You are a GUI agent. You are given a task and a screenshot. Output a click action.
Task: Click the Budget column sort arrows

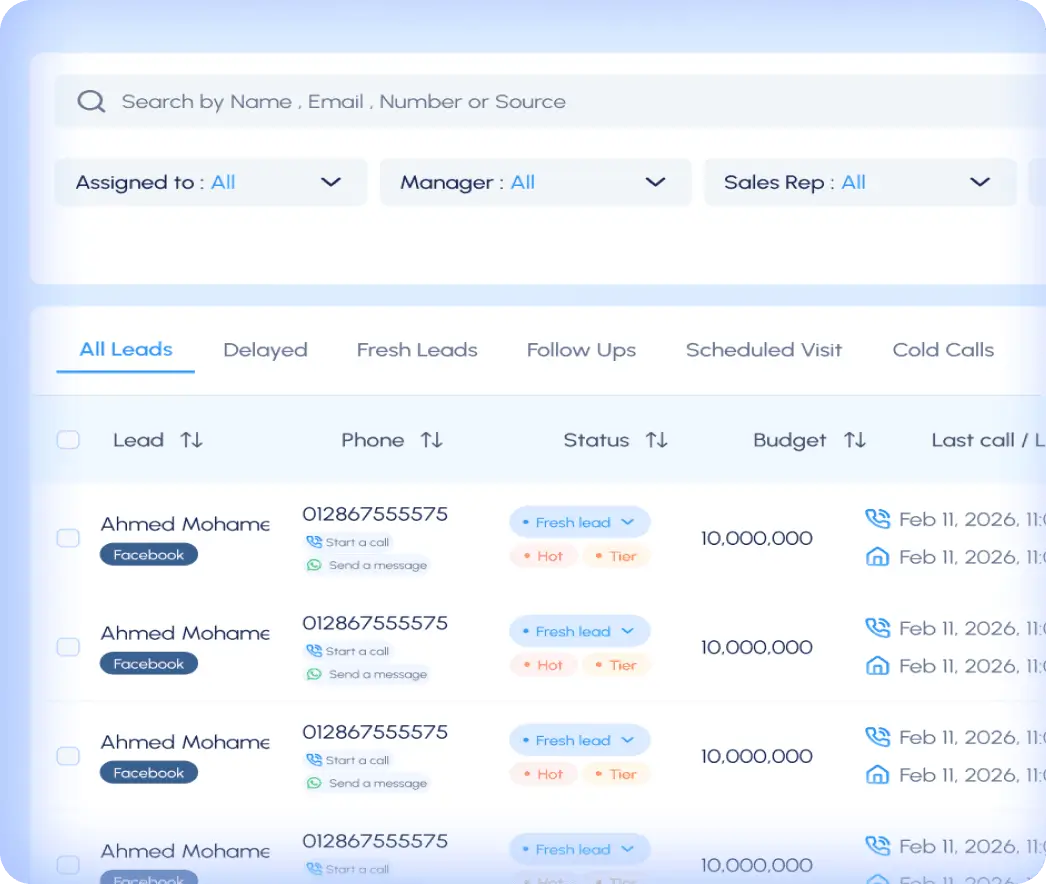[856, 440]
